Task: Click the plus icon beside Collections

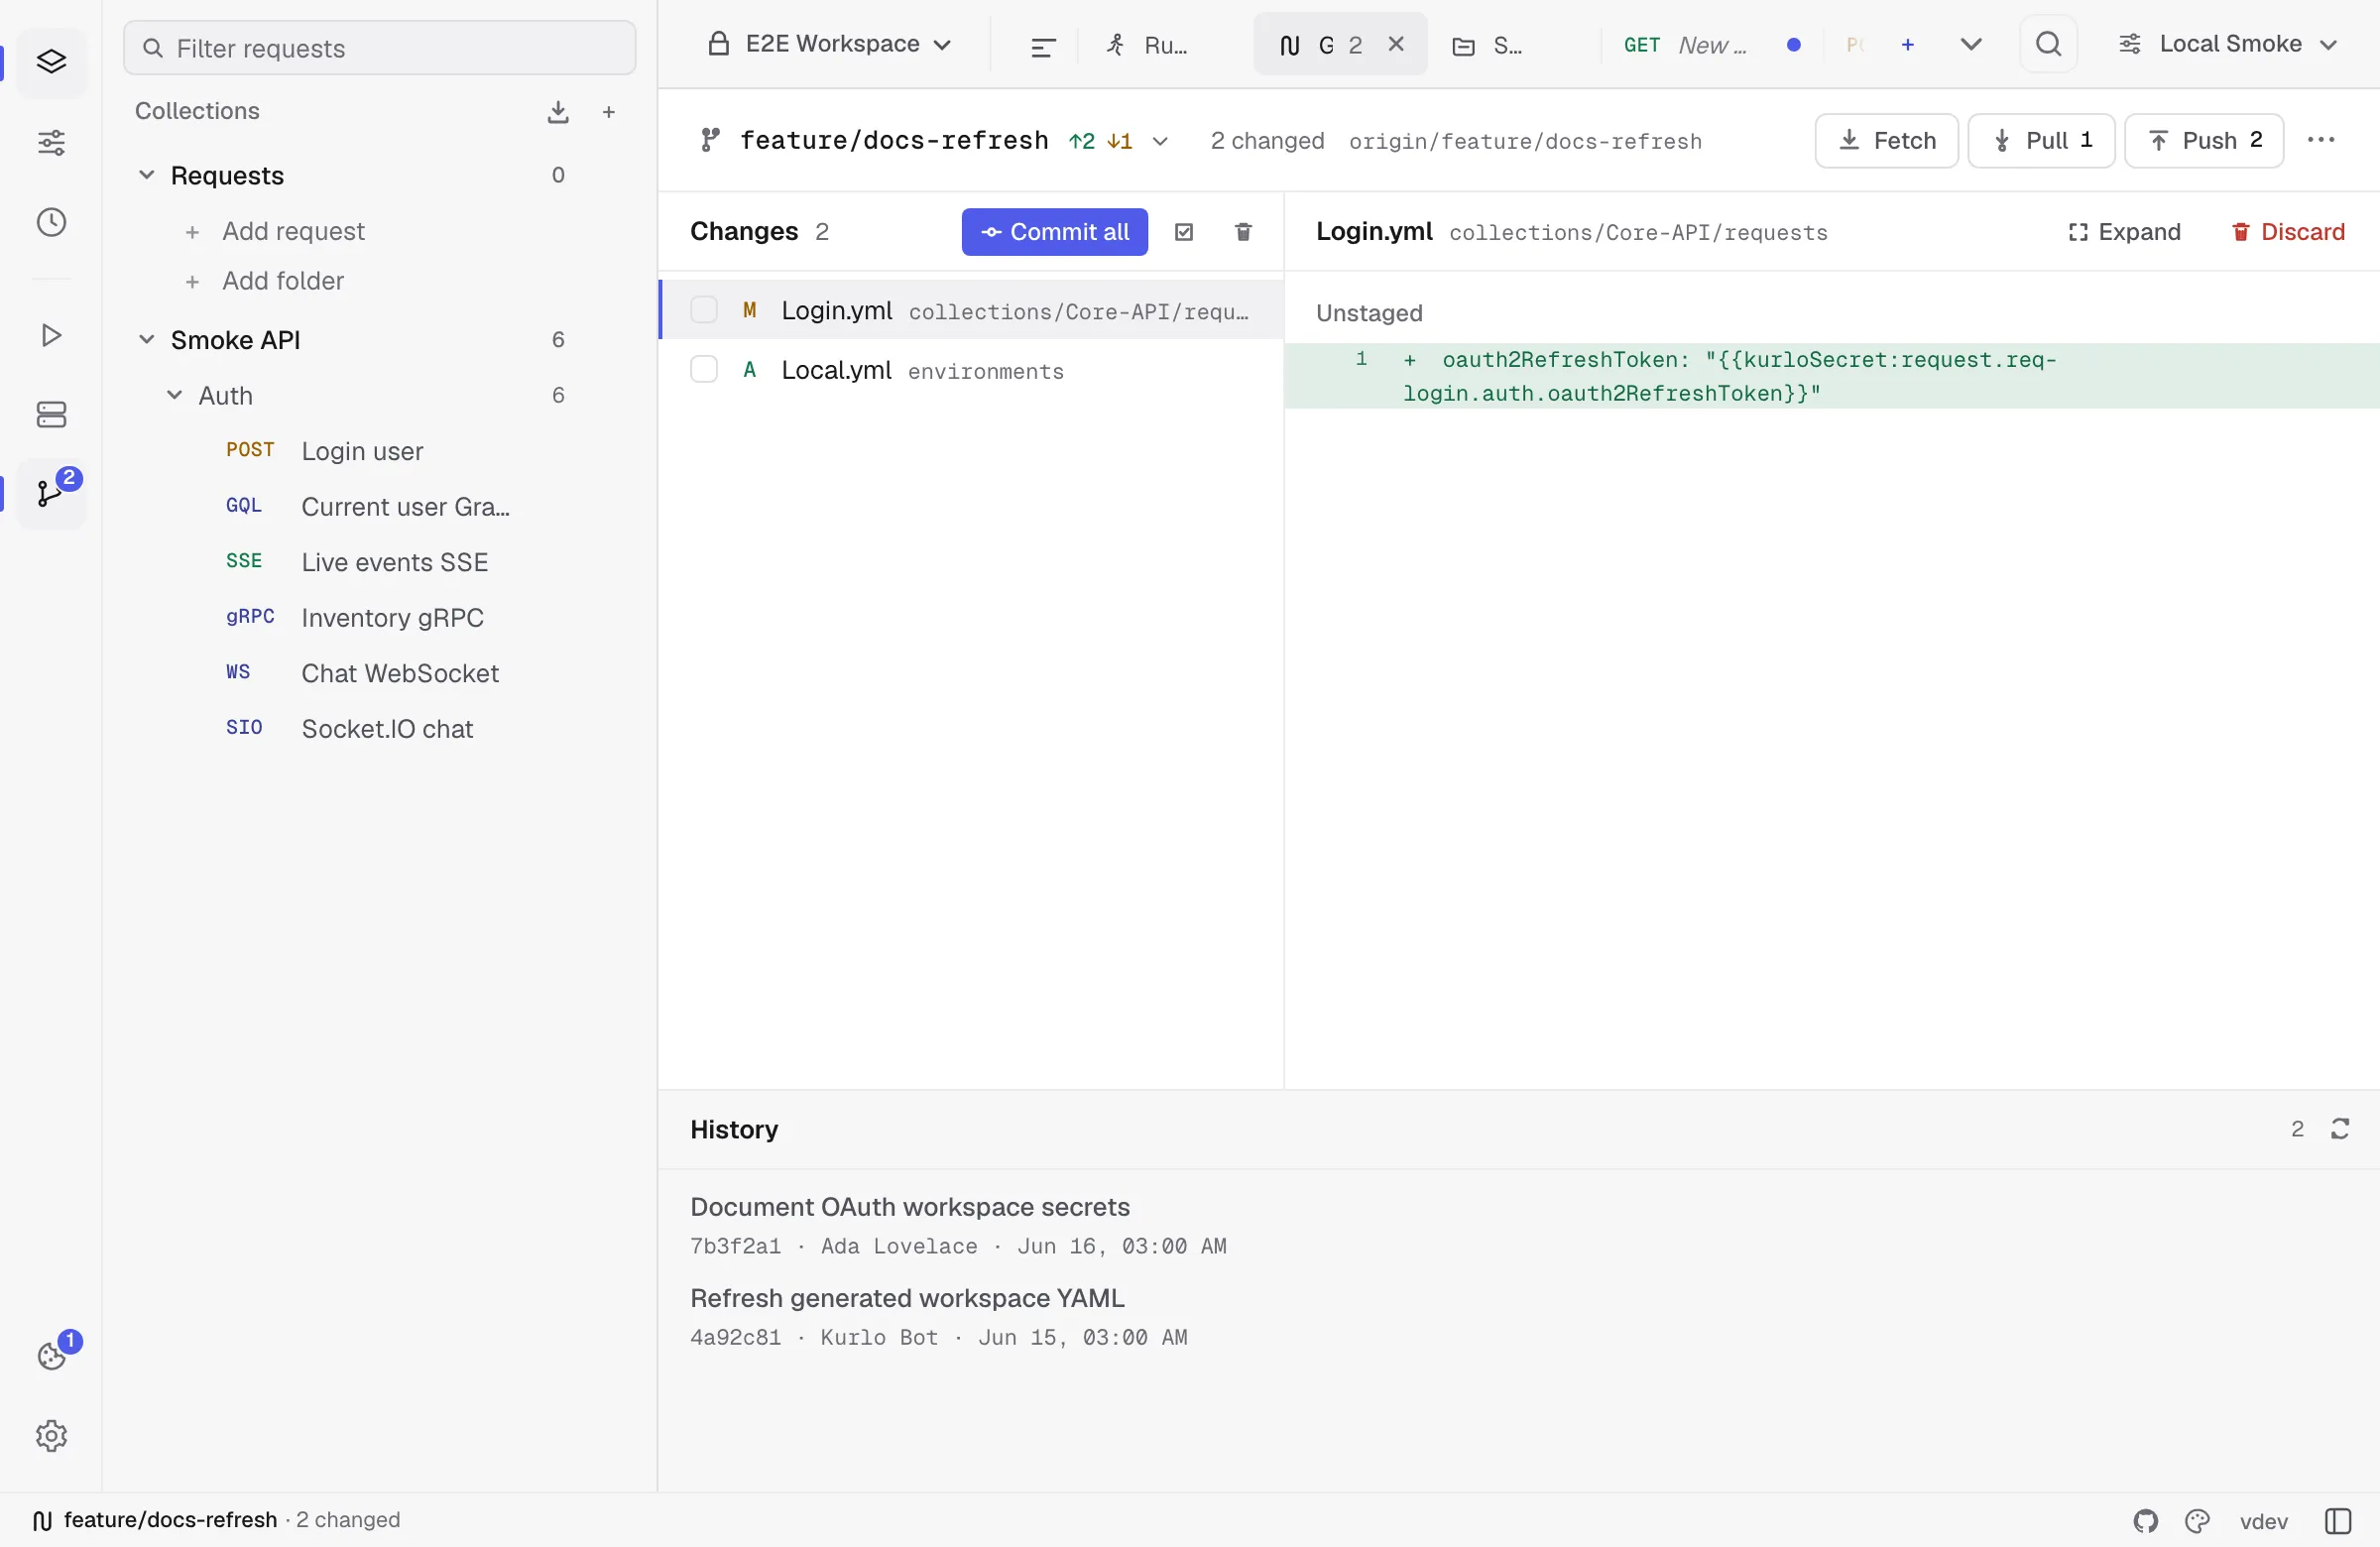Action: coord(608,112)
